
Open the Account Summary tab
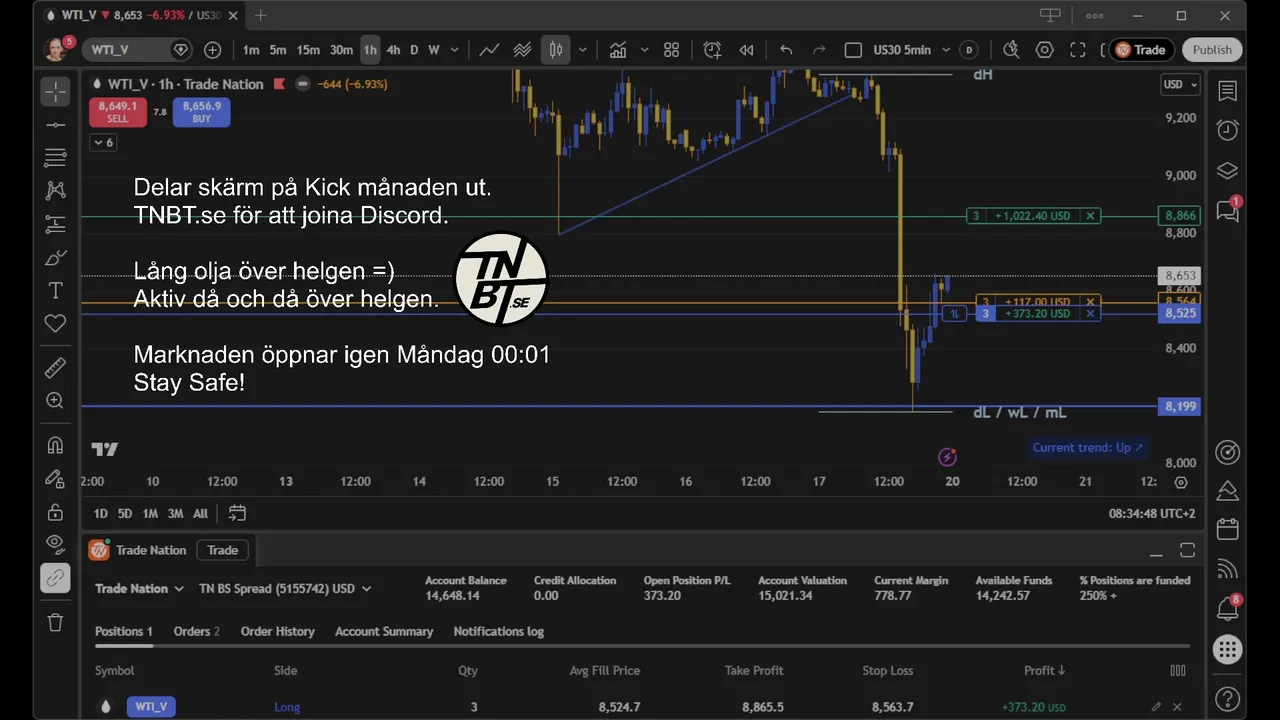384,631
